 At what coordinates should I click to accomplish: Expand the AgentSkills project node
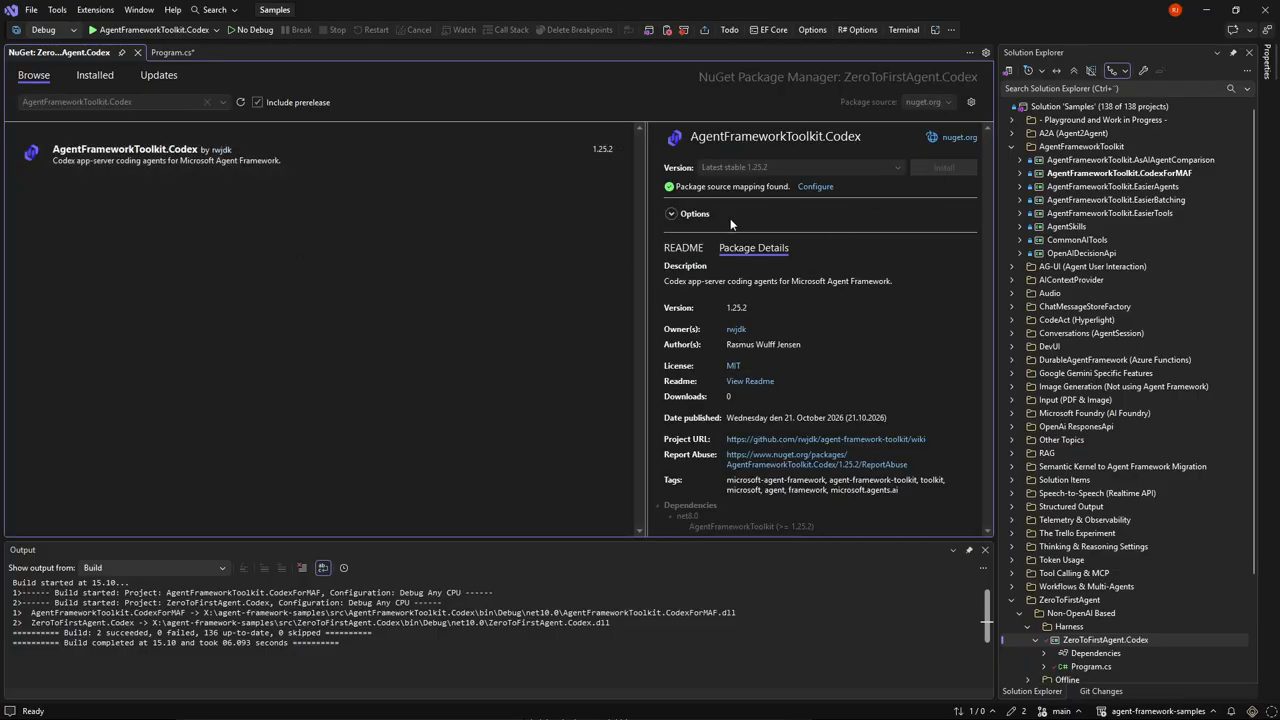point(1020,227)
